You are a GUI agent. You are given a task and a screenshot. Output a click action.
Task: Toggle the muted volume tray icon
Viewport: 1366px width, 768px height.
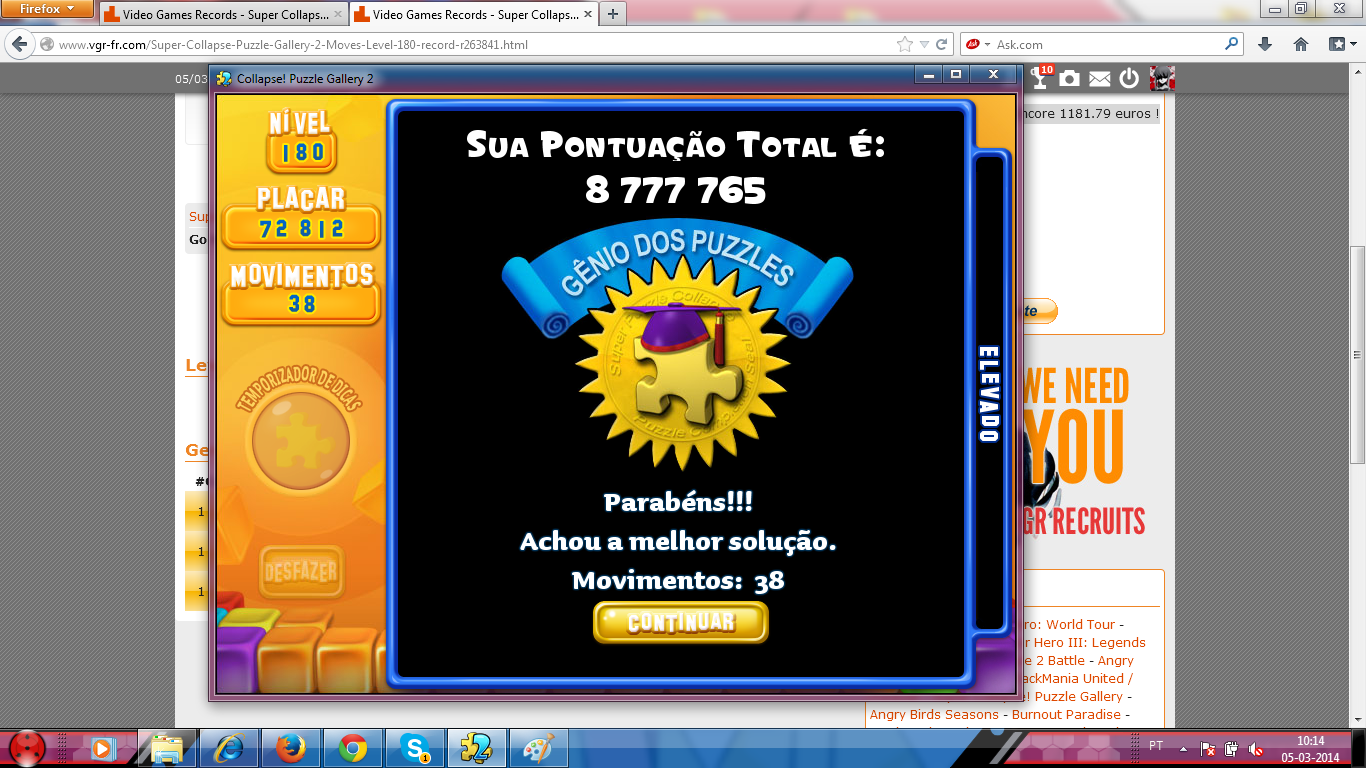1256,748
